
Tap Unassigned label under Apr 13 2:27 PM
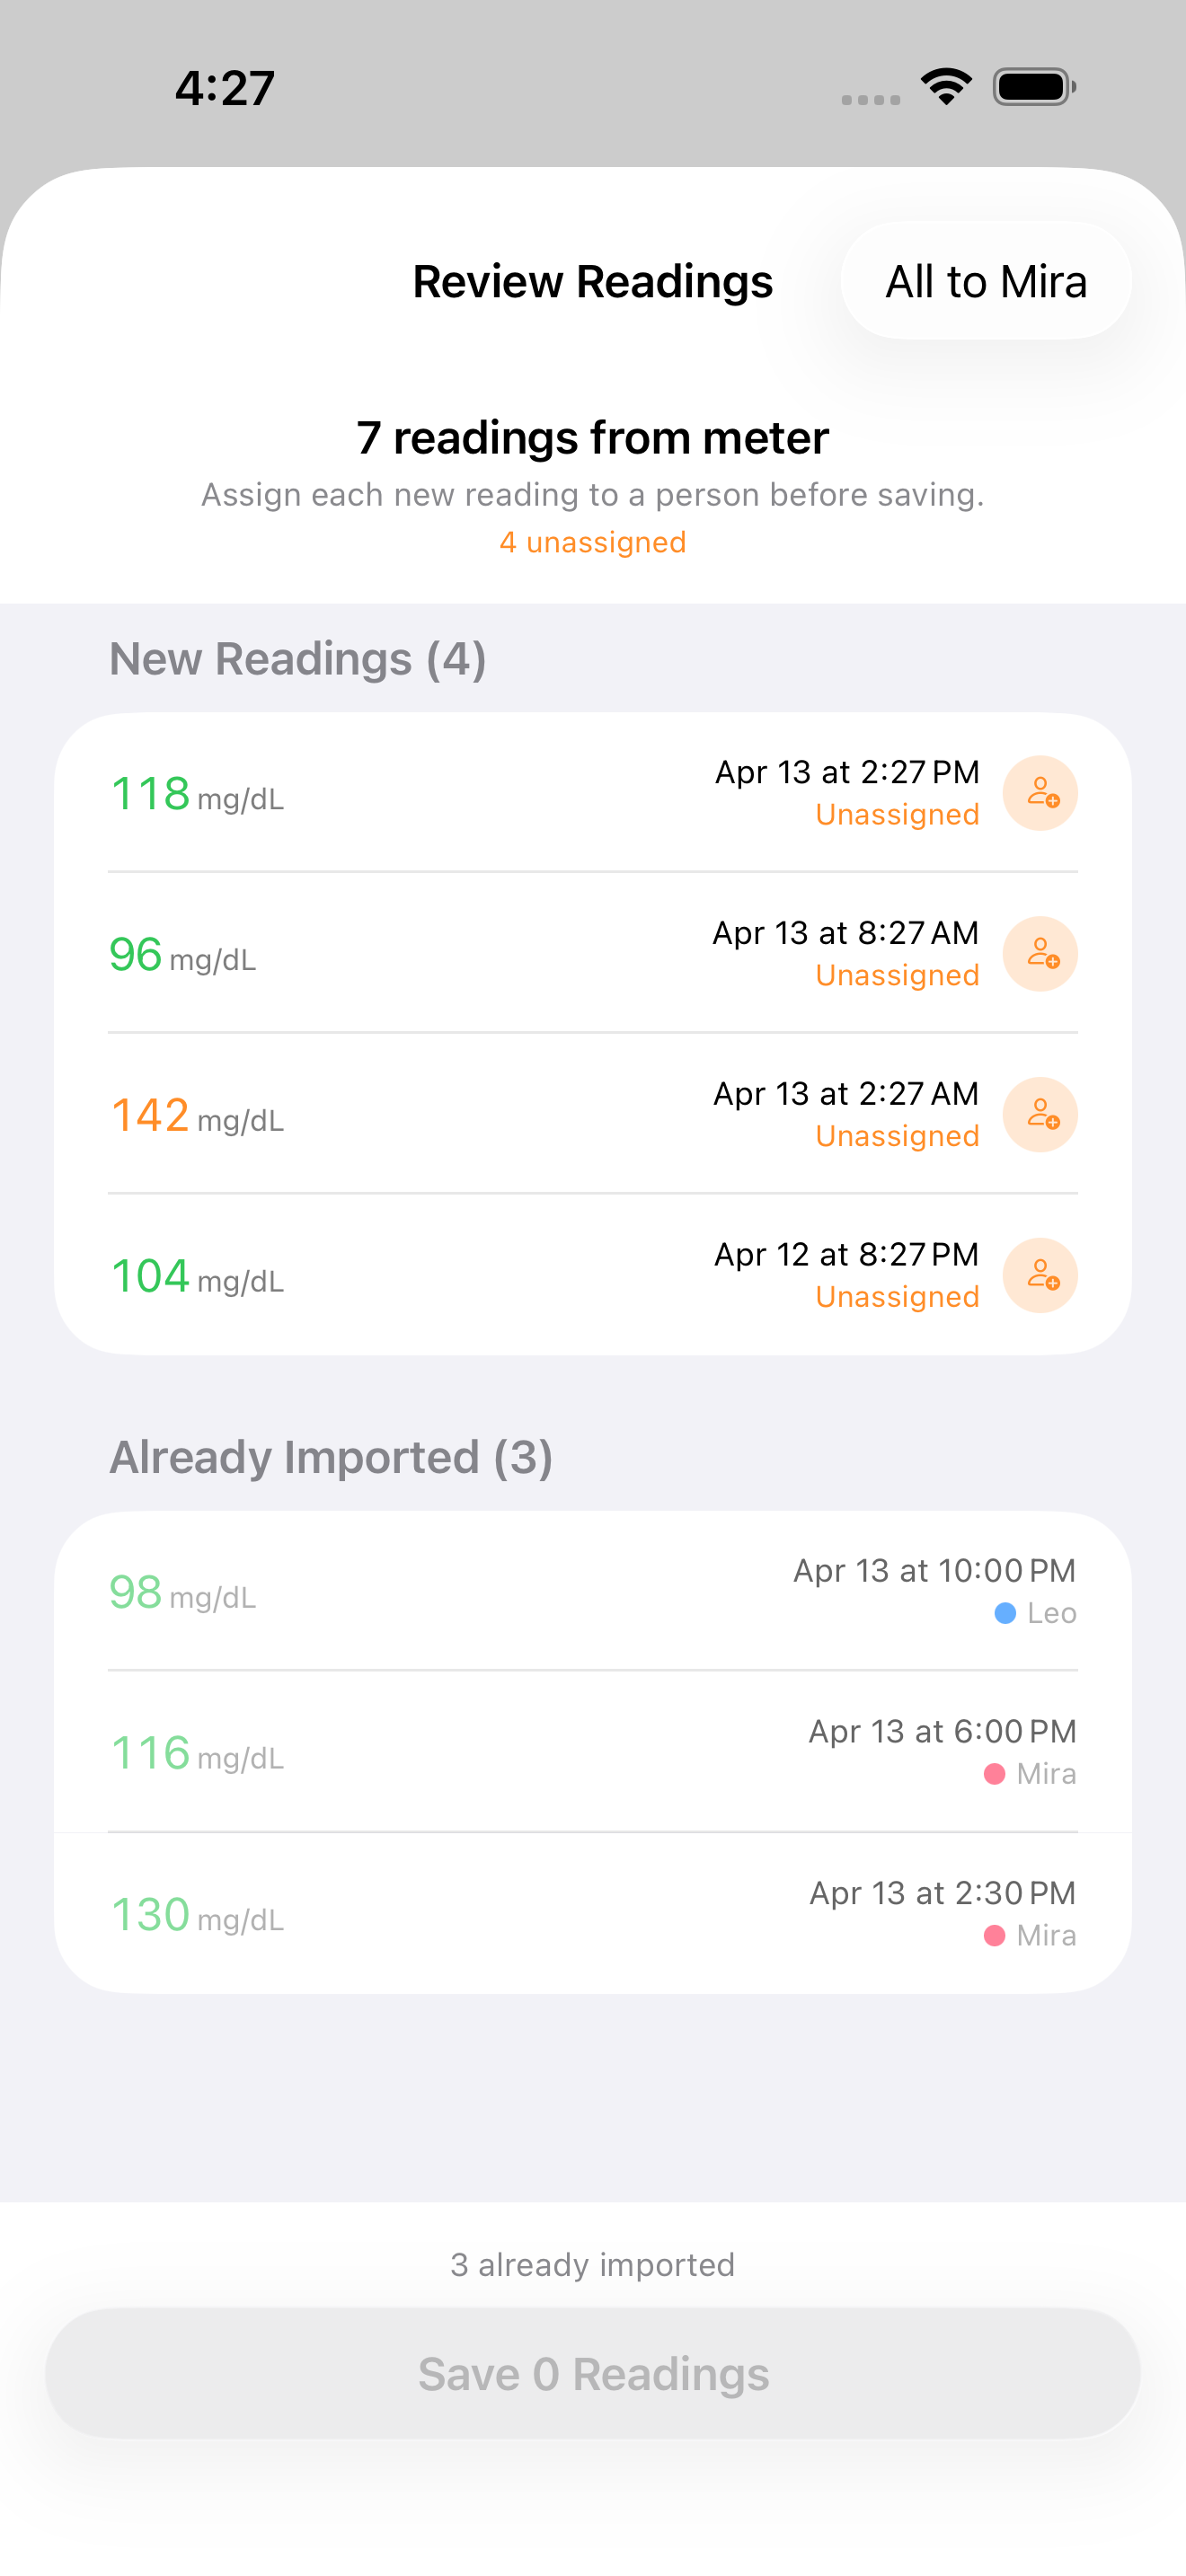897,815
